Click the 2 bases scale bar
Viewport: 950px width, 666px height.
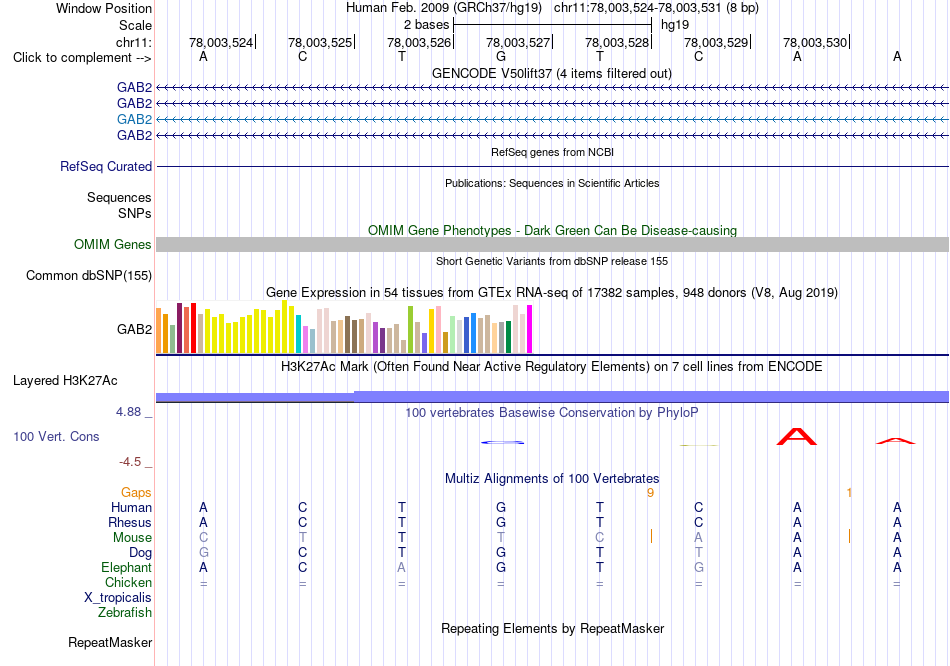552,25
